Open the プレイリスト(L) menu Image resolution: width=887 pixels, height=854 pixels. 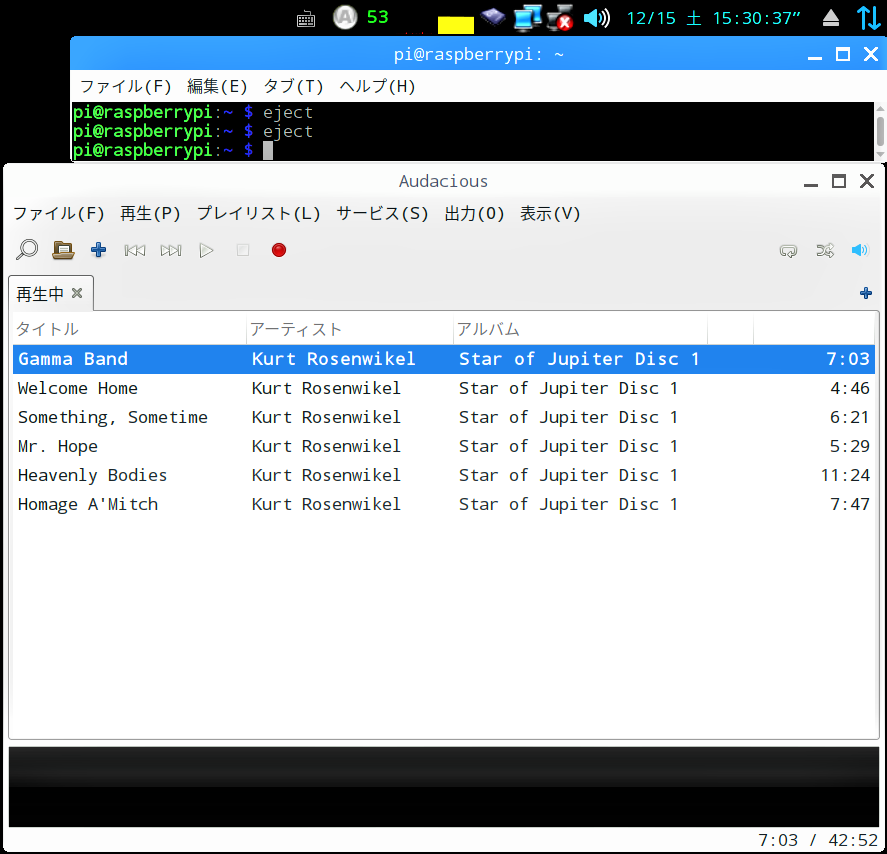pyautogui.click(x=259, y=214)
